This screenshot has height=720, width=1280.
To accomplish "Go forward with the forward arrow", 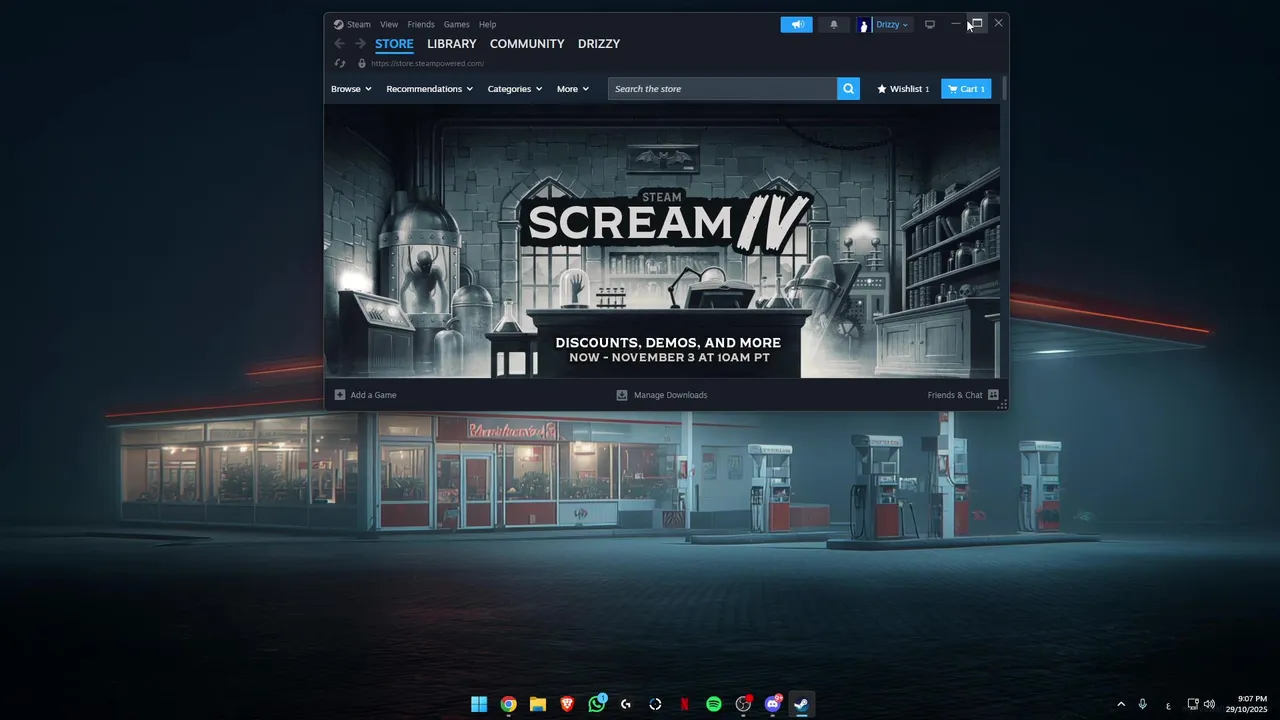I will click(360, 44).
